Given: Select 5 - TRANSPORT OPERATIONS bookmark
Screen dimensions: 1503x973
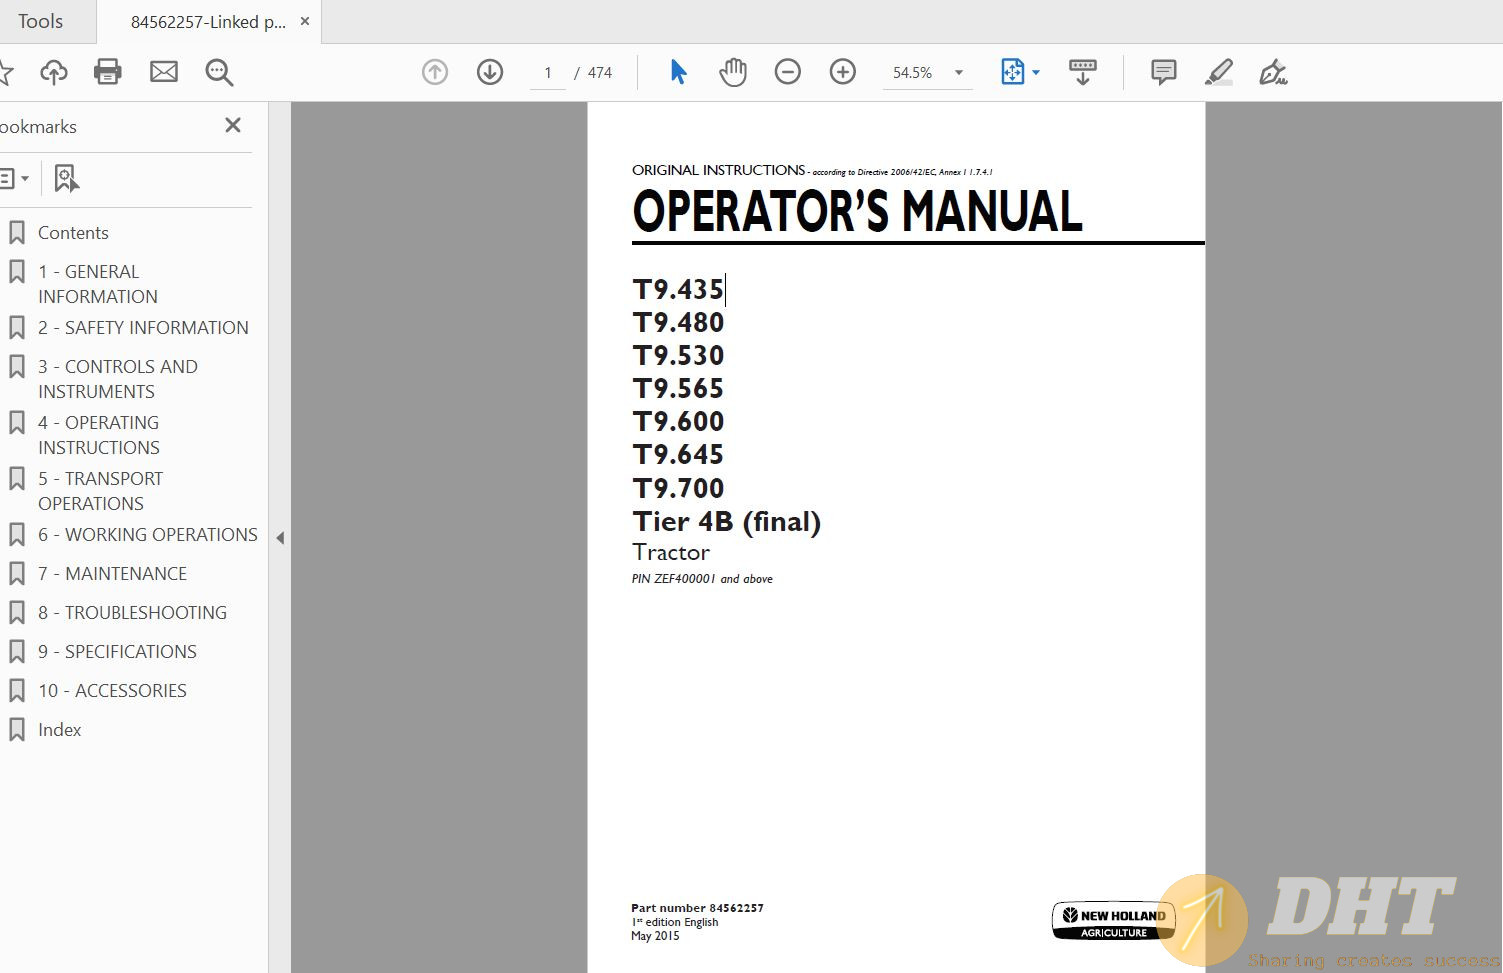Looking at the screenshot, I should click(100, 491).
